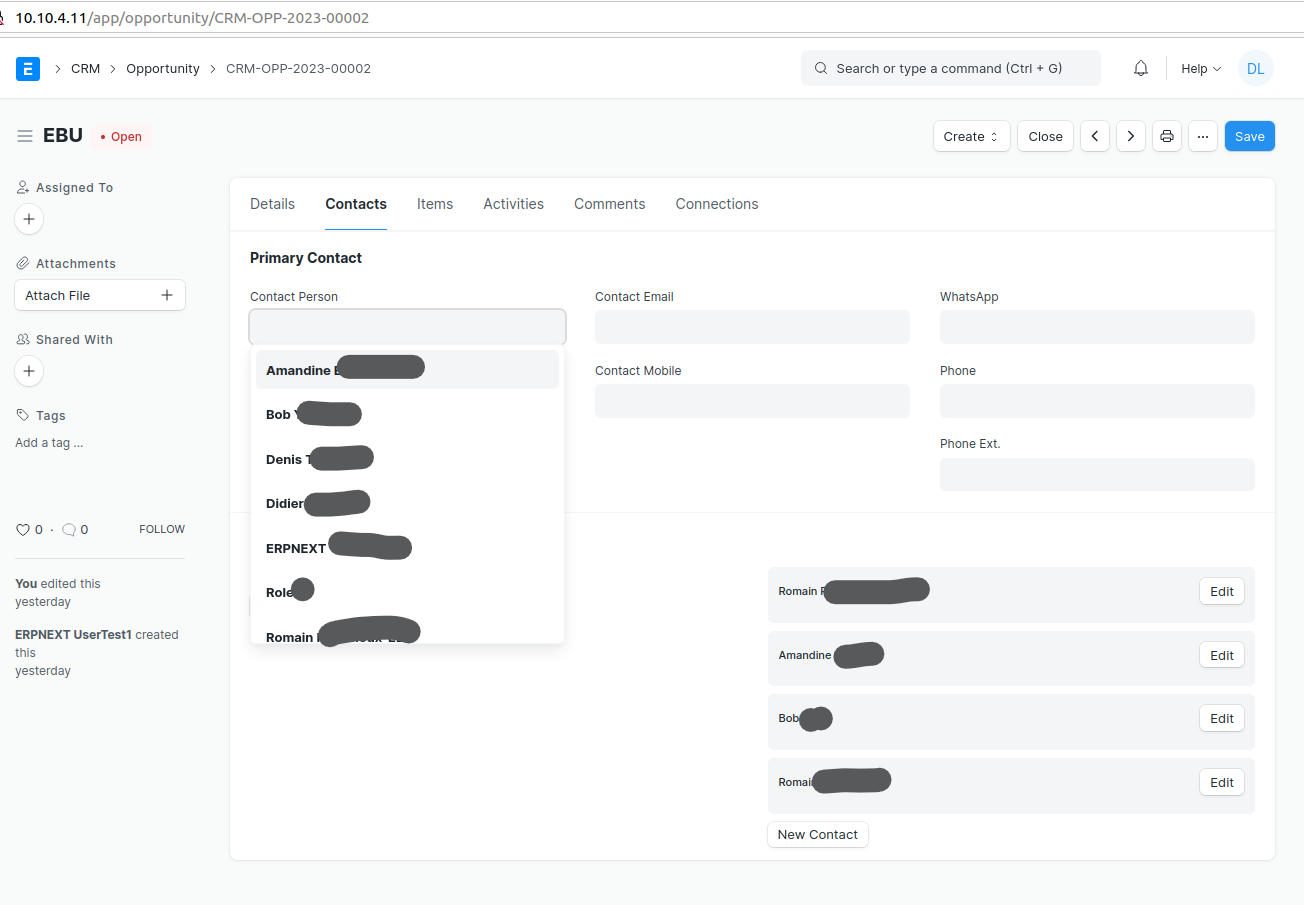Switch to the Items tab
1304x905 pixels.
point(435,203)
